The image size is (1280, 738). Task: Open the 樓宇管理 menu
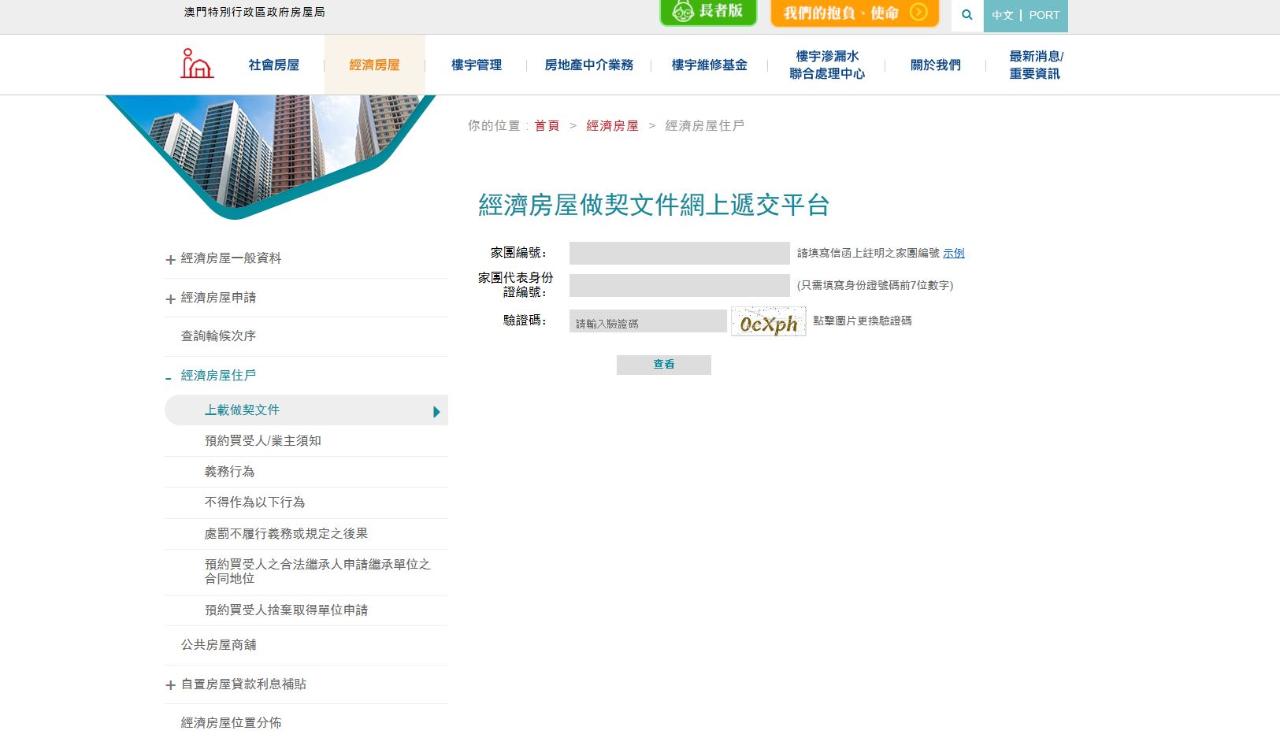[x=476, y=65]
